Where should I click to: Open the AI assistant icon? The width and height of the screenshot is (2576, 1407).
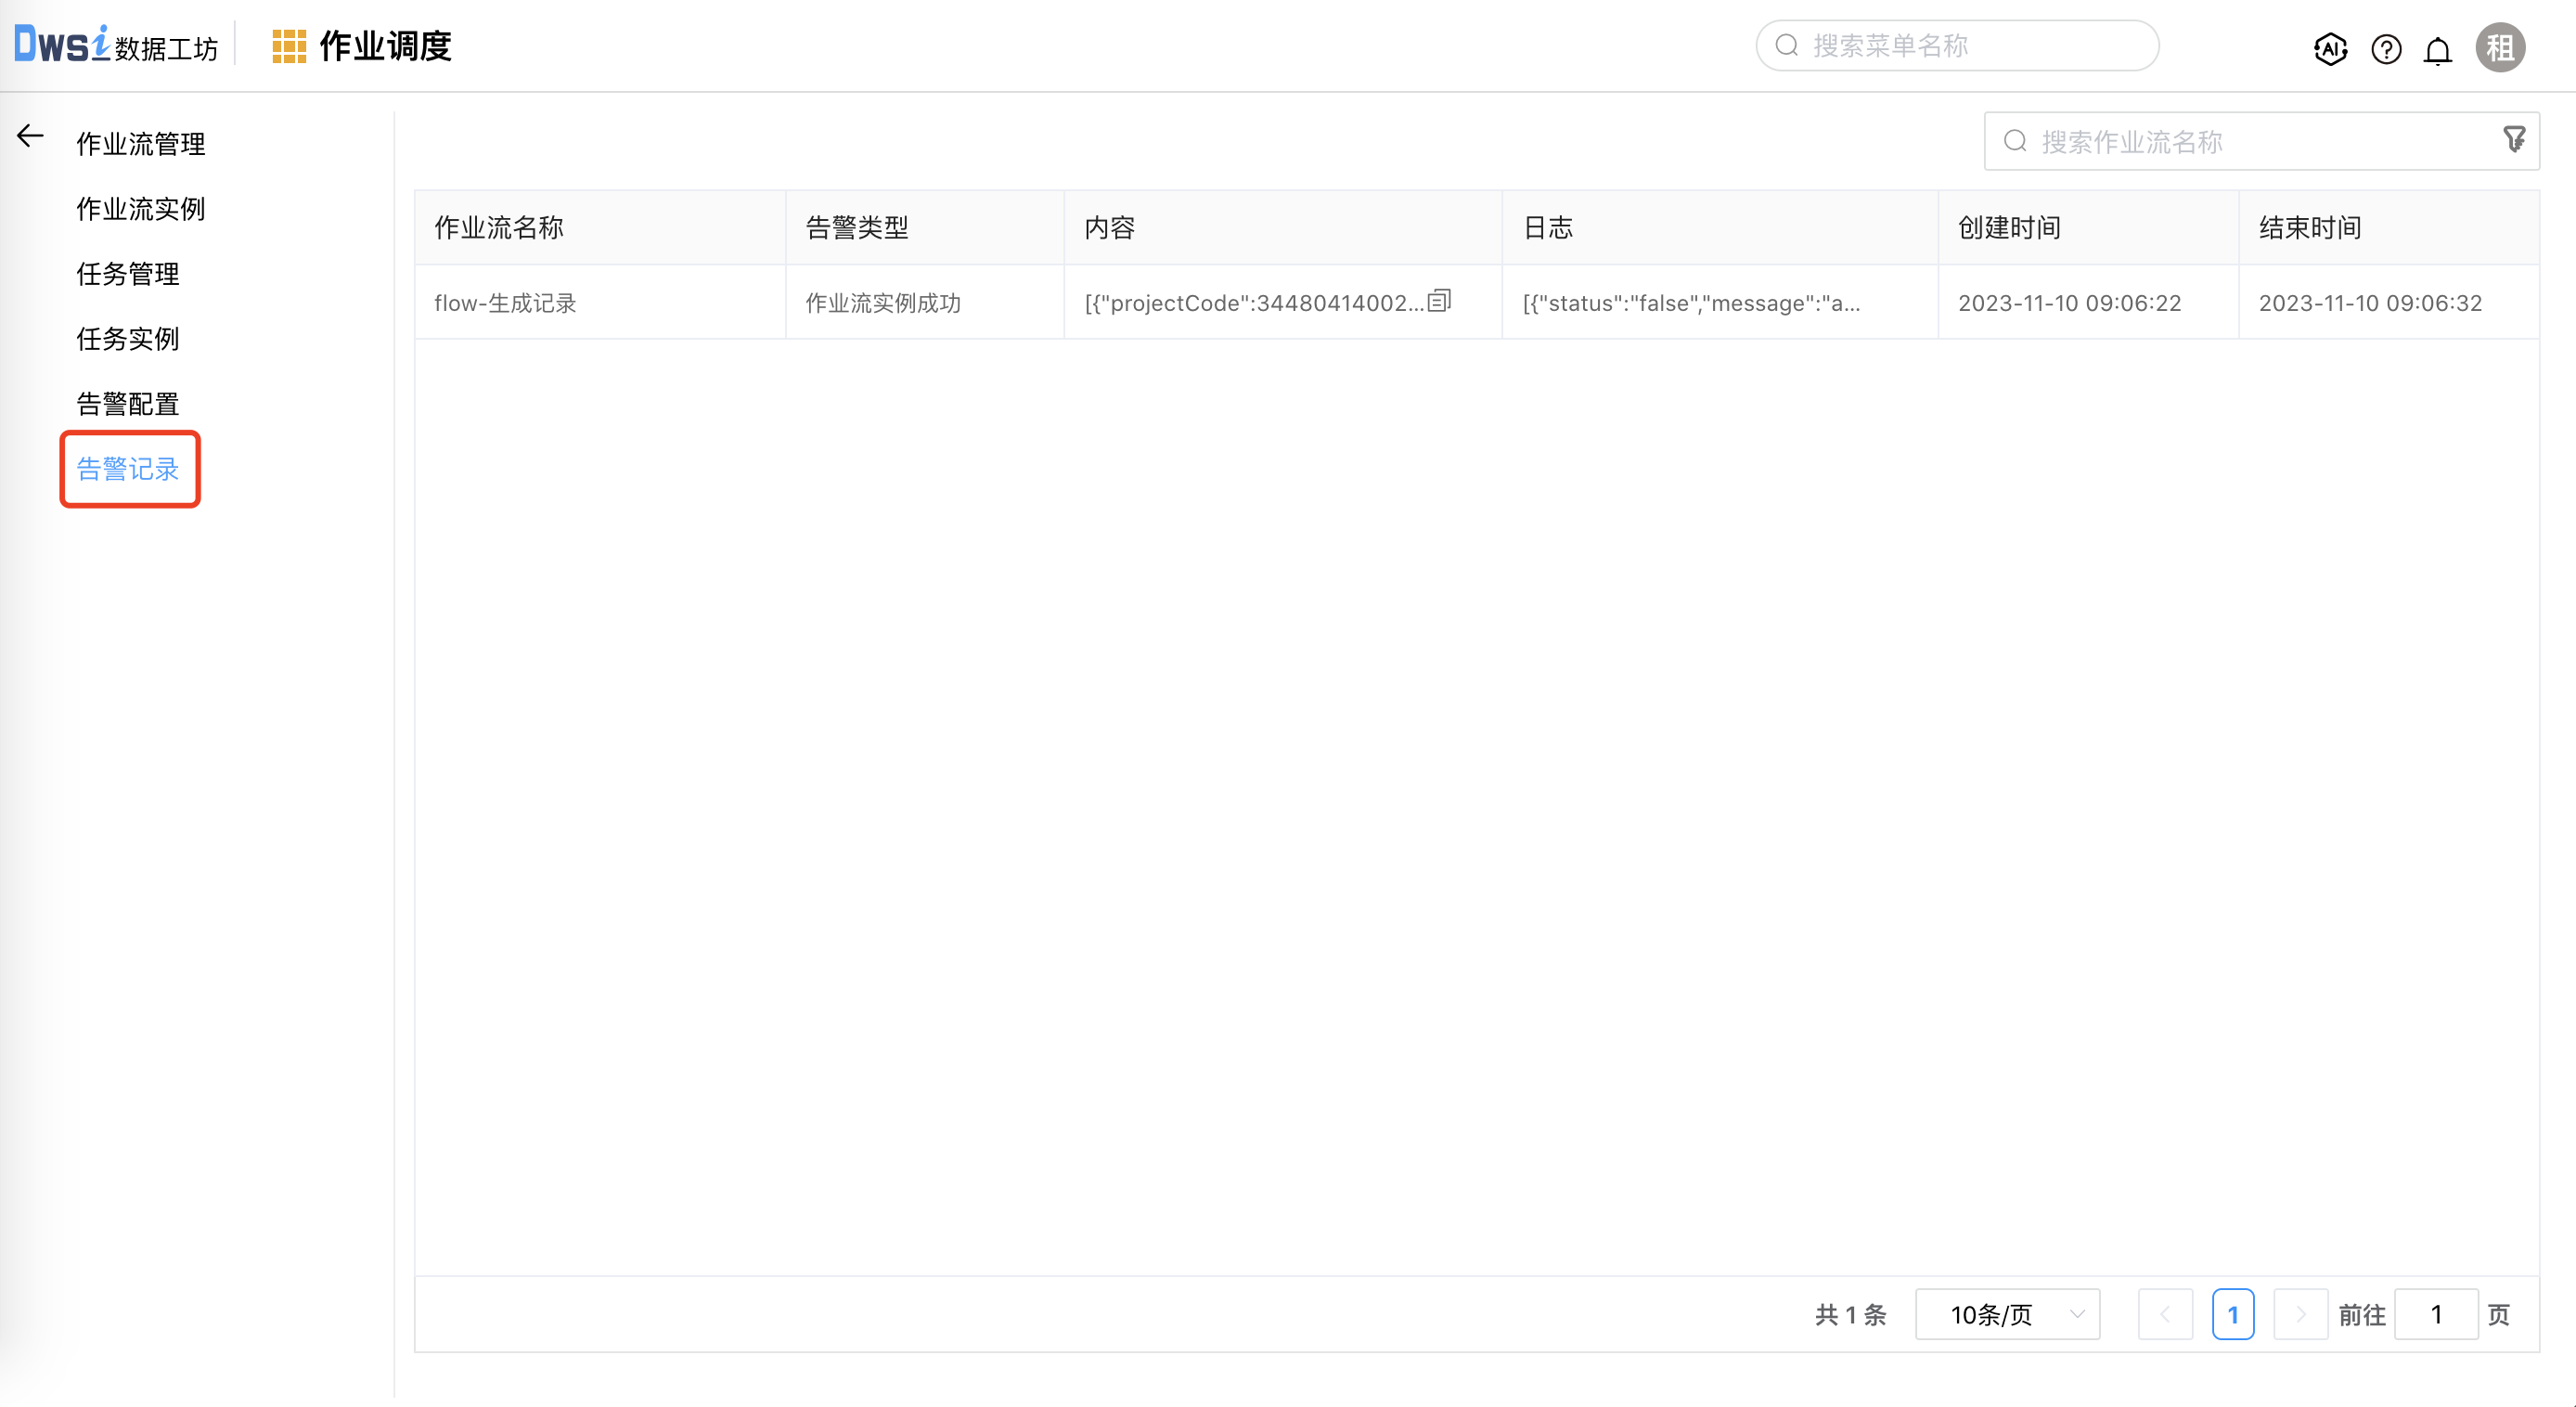coord(2330,49)
